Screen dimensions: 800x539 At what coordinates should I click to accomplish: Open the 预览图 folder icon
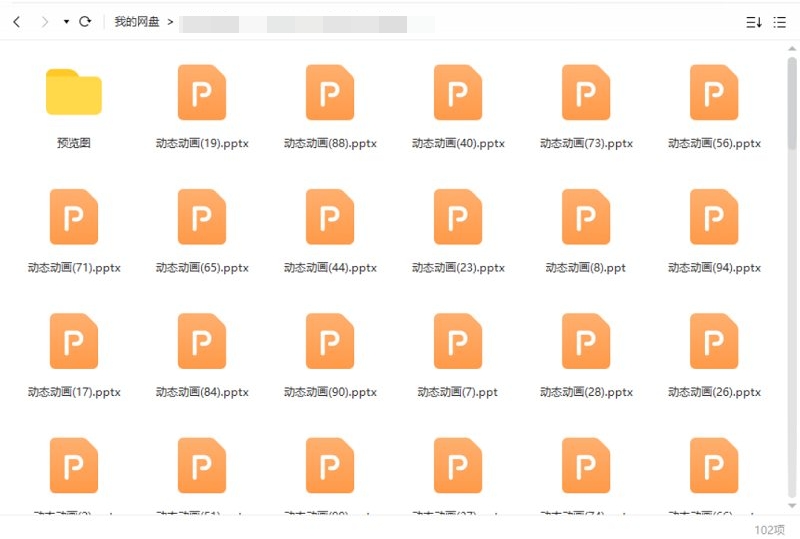74,92
